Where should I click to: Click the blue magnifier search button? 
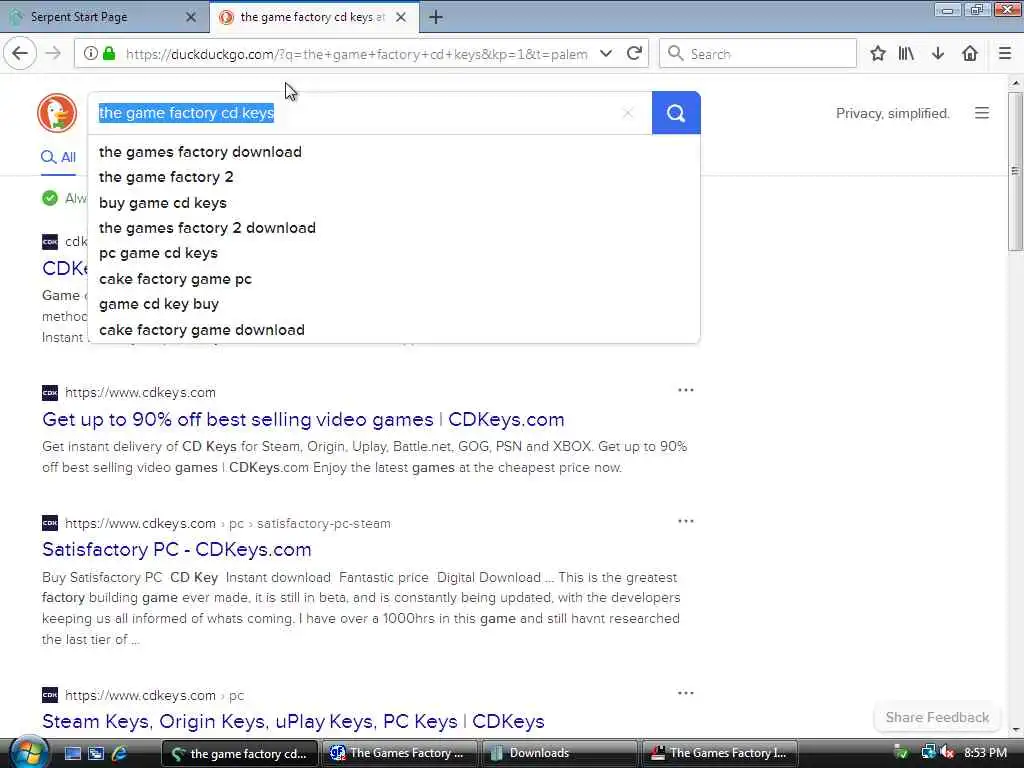pyautogui.click(x=676, y=113)
